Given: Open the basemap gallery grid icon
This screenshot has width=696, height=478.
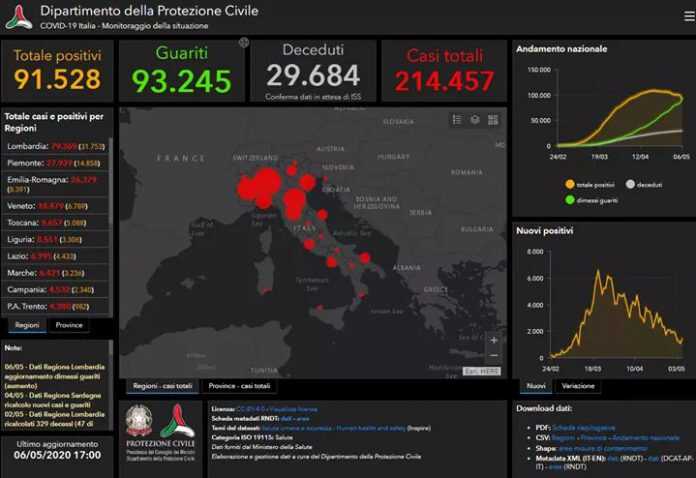Looking at the screenshot, I should point(493,119).
